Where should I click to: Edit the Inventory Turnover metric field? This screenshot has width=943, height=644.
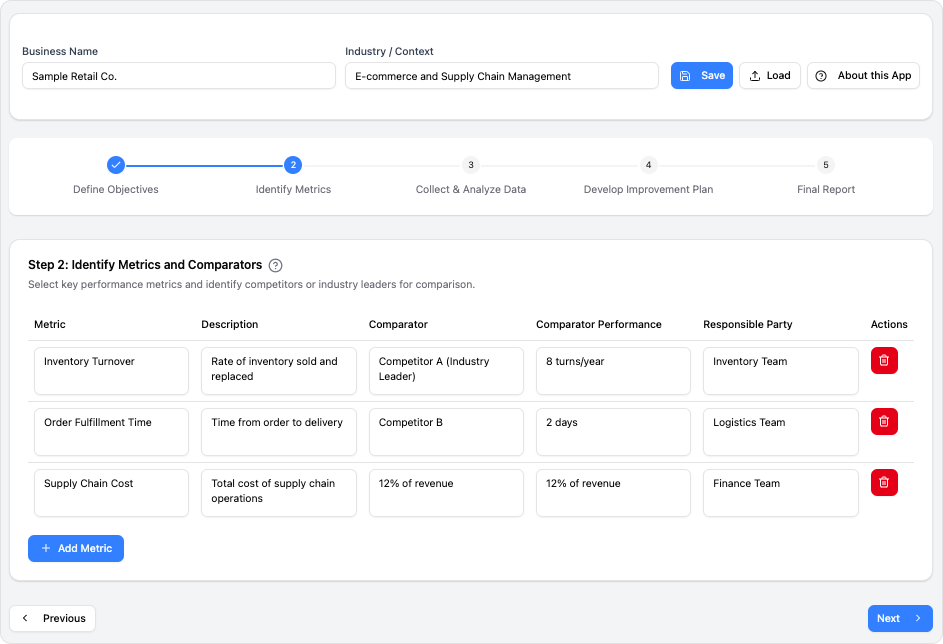pos(111,371)
